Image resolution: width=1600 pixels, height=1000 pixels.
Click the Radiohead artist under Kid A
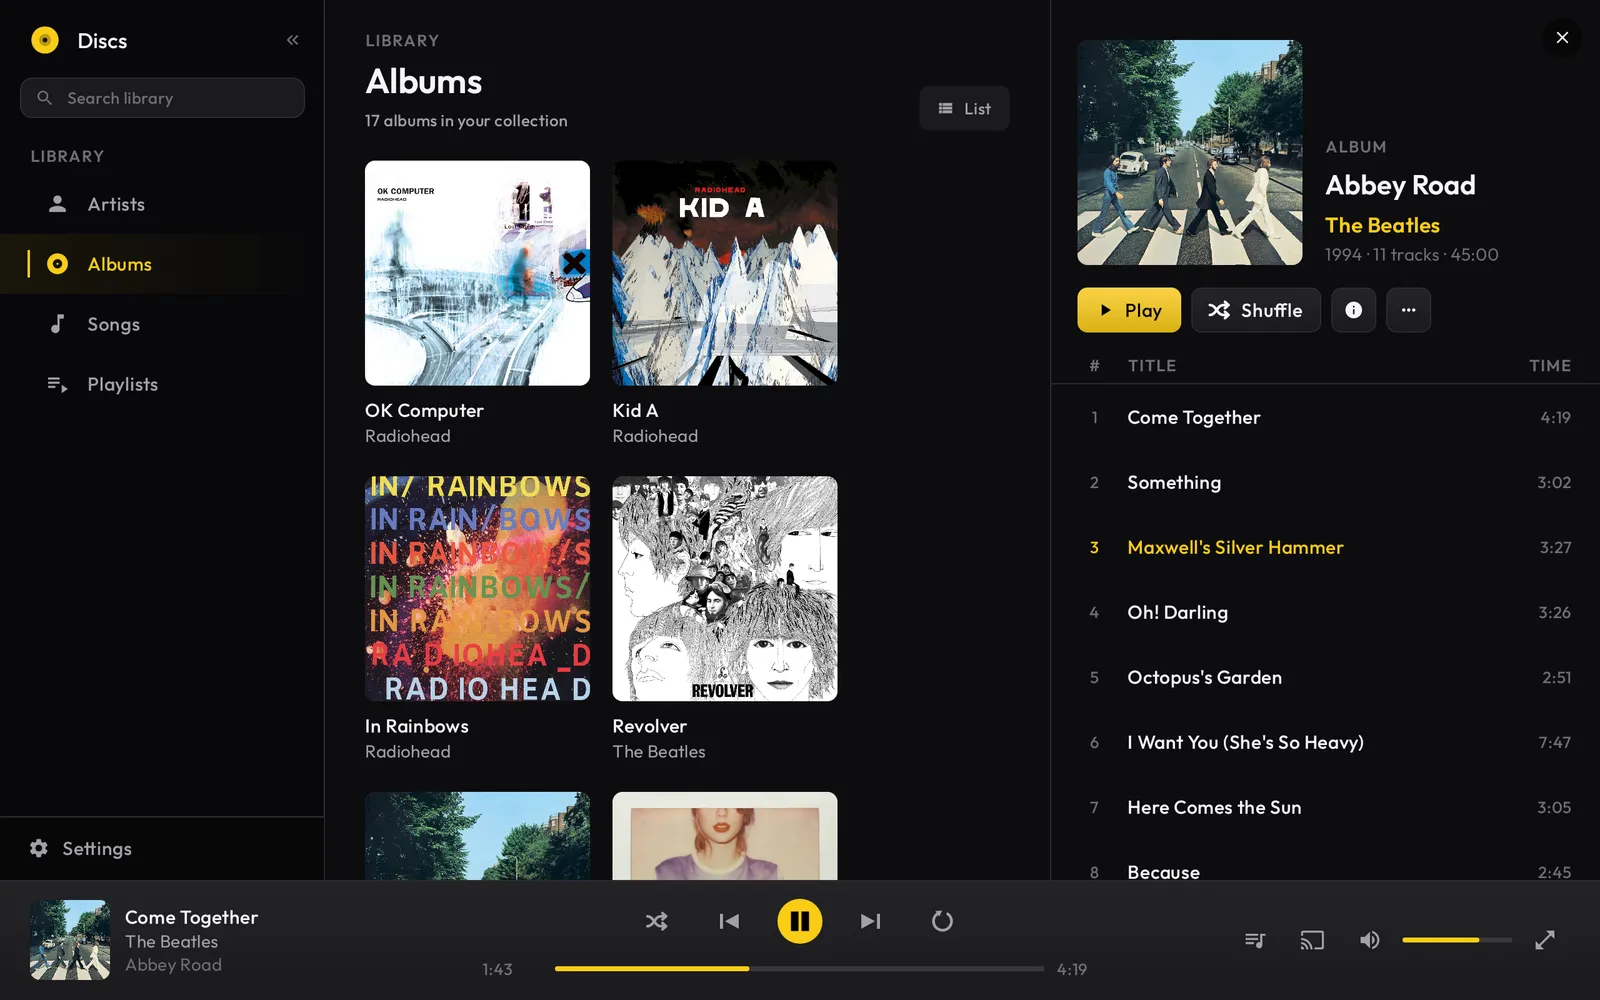coord(655,436)
